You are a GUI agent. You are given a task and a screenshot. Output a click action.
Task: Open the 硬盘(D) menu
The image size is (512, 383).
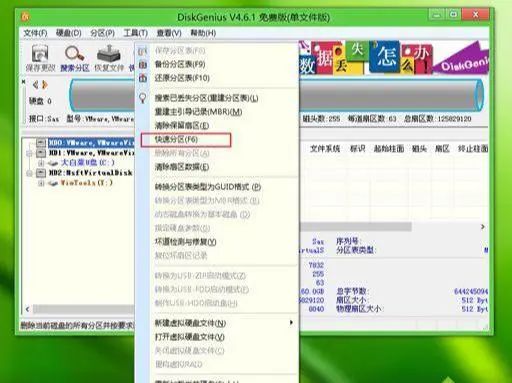pos(69,33)
